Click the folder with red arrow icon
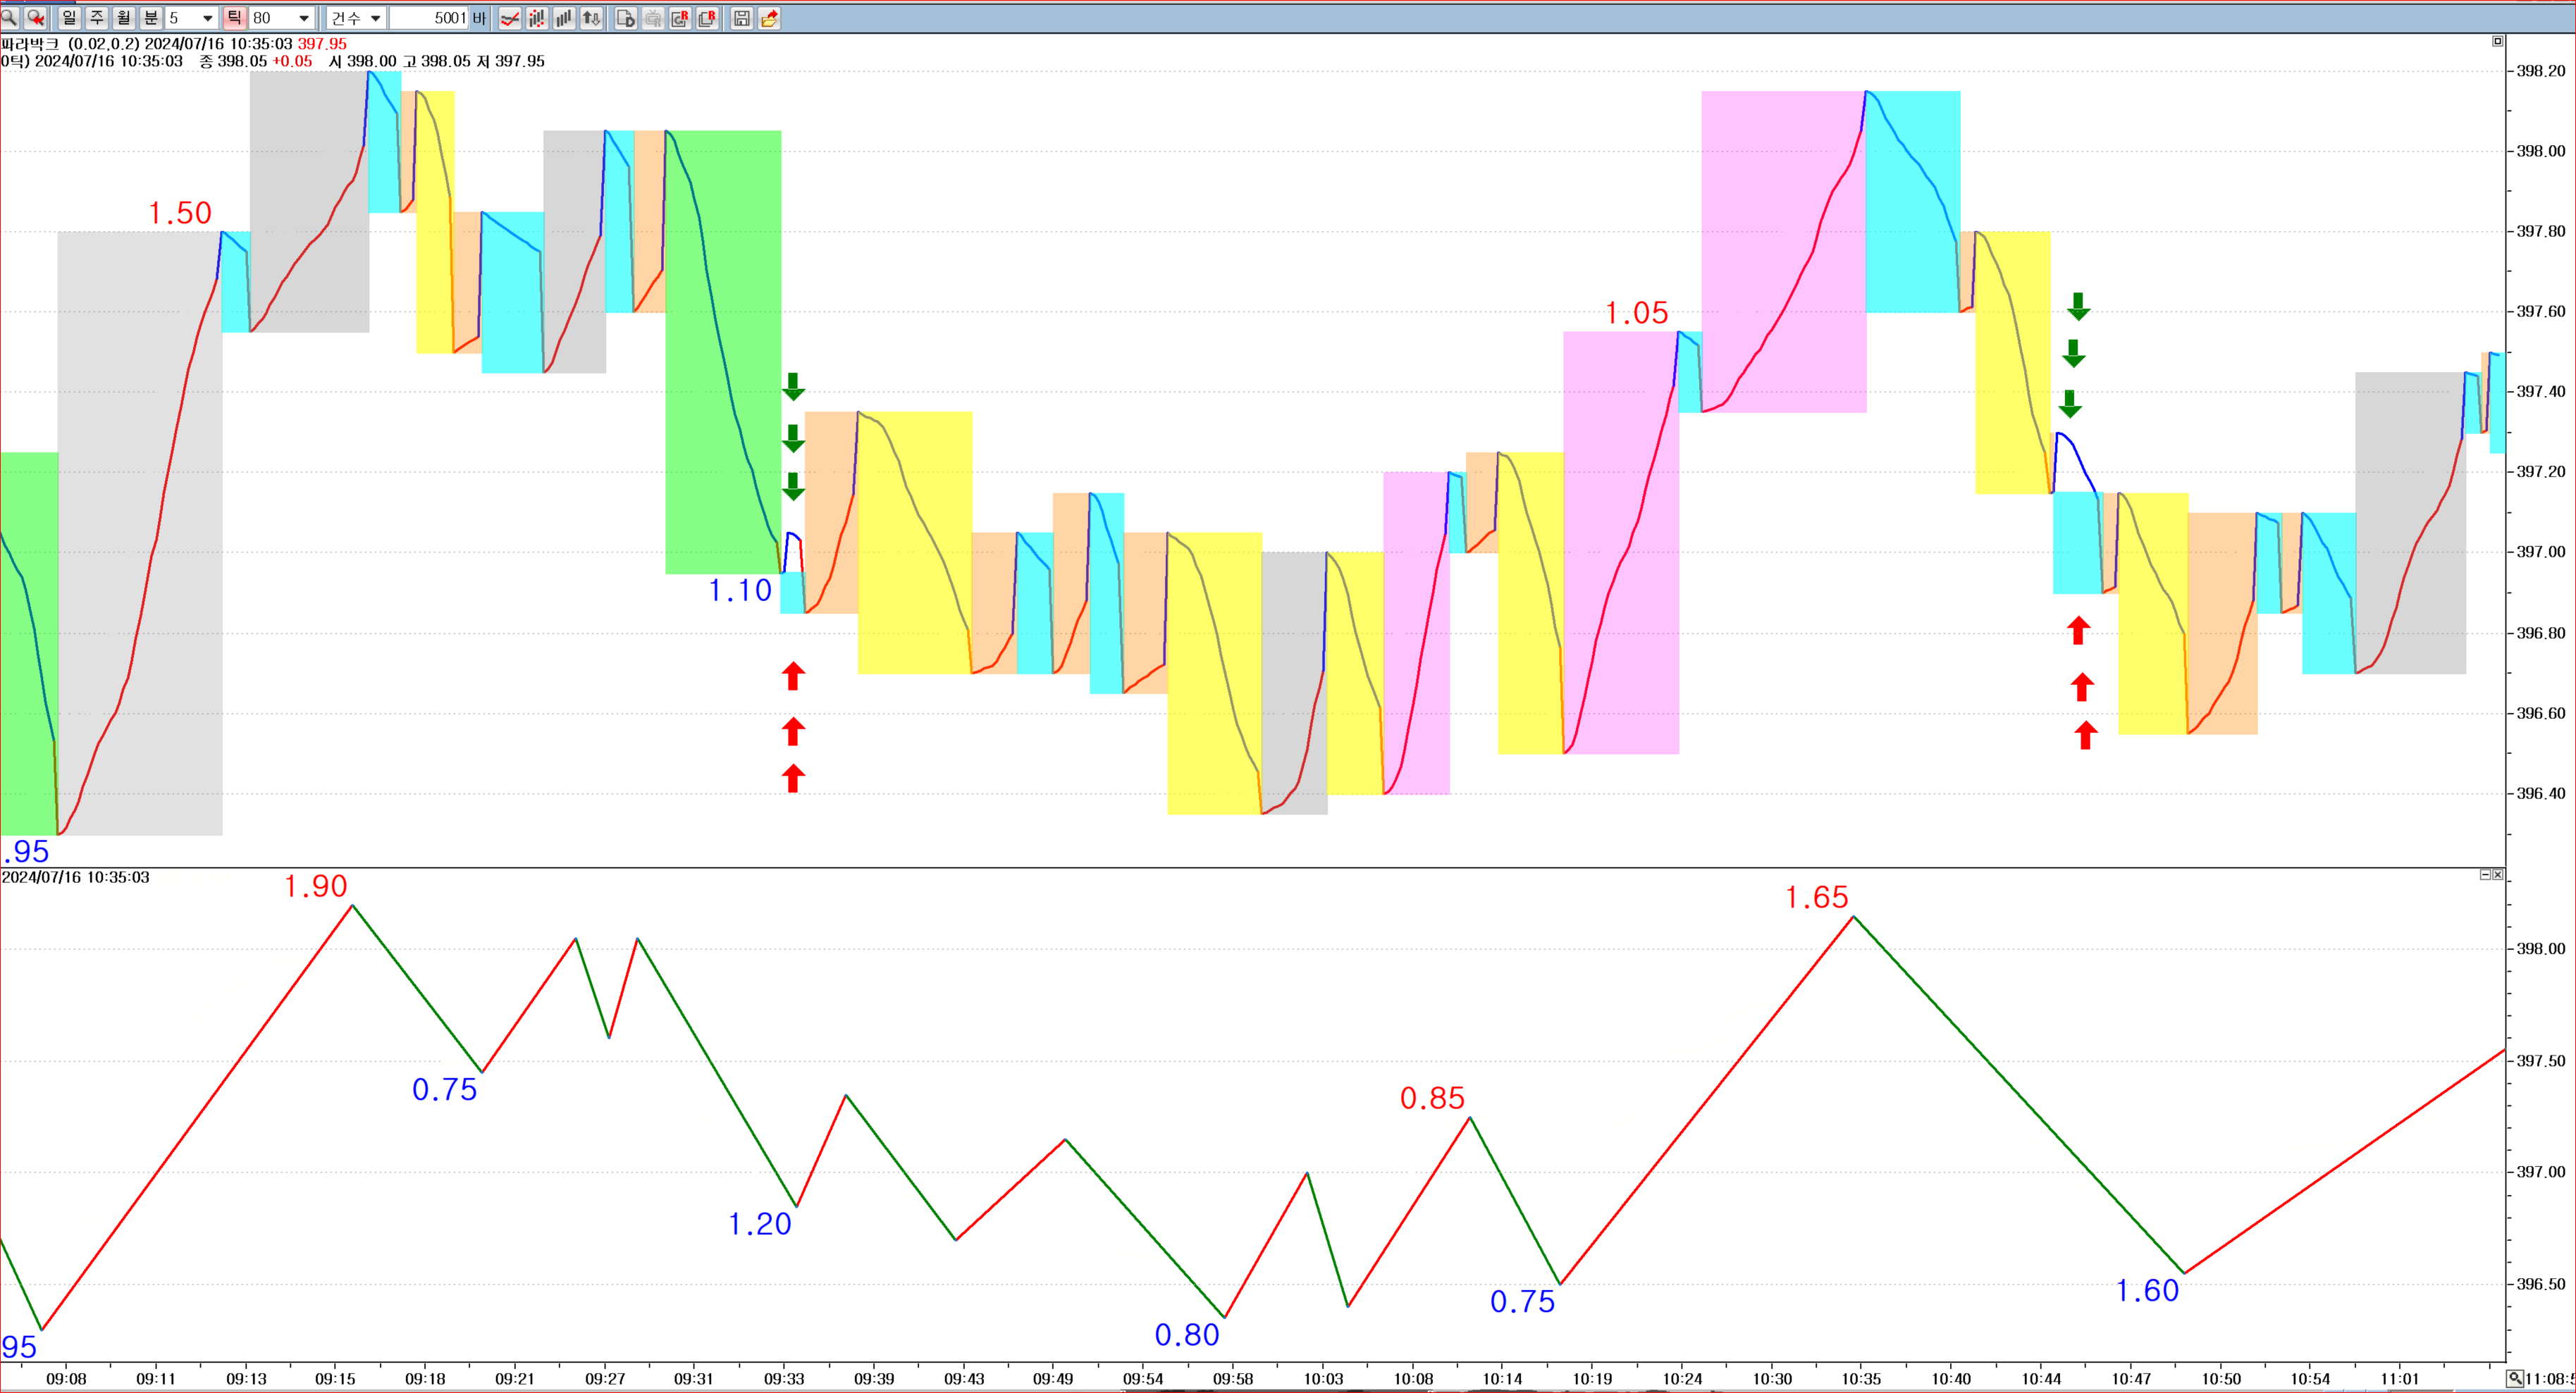The height and width of the screenshot is (1393, 2576). (769, 18)
